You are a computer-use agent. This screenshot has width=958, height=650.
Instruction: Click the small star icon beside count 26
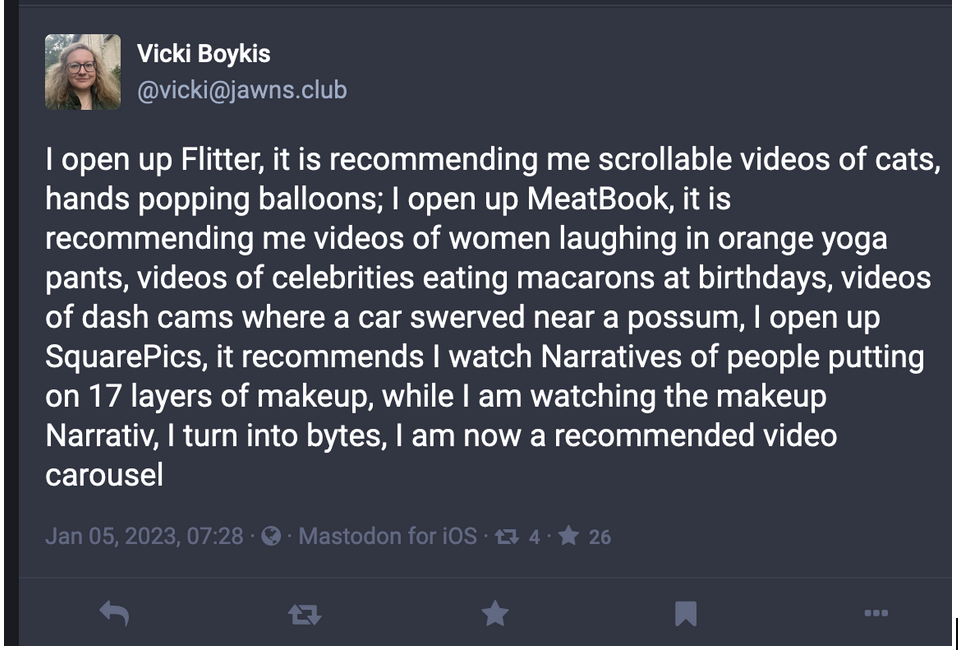[568, 536]
